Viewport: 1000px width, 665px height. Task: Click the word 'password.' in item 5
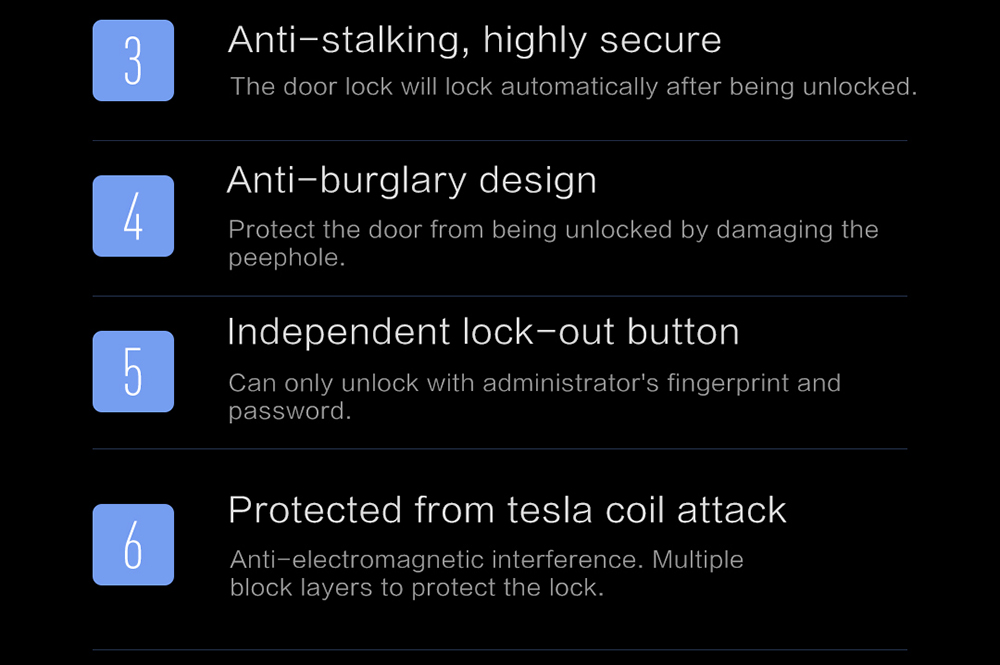[290, 411]
